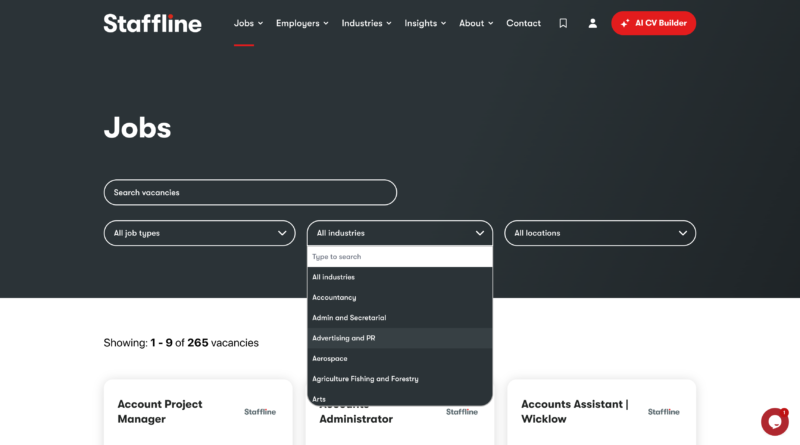Open saved jobs bookmark icon
The image size is (800, 445).
pyautogui.click(x=563, y=23)
